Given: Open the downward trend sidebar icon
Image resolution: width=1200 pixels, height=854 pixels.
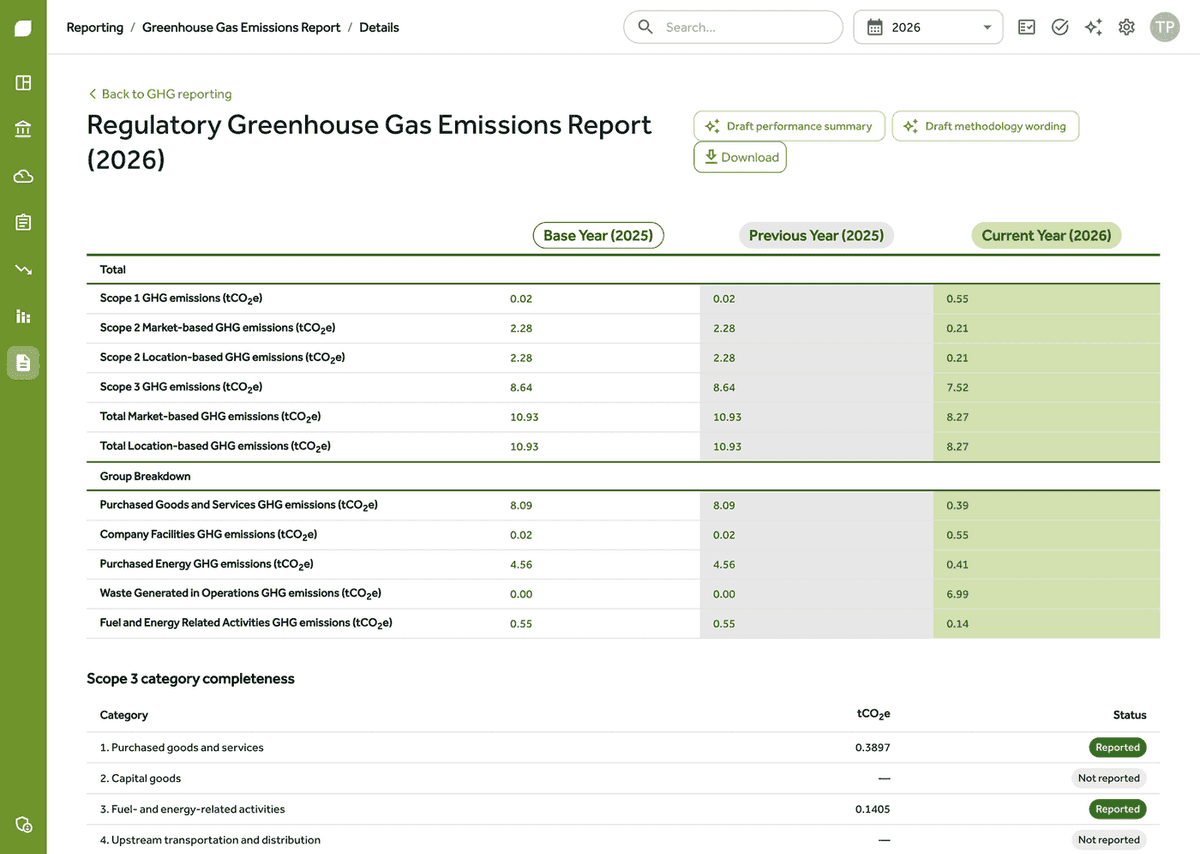Looking at the screenshot, I should pyautogui.click(x=23, y=269).
